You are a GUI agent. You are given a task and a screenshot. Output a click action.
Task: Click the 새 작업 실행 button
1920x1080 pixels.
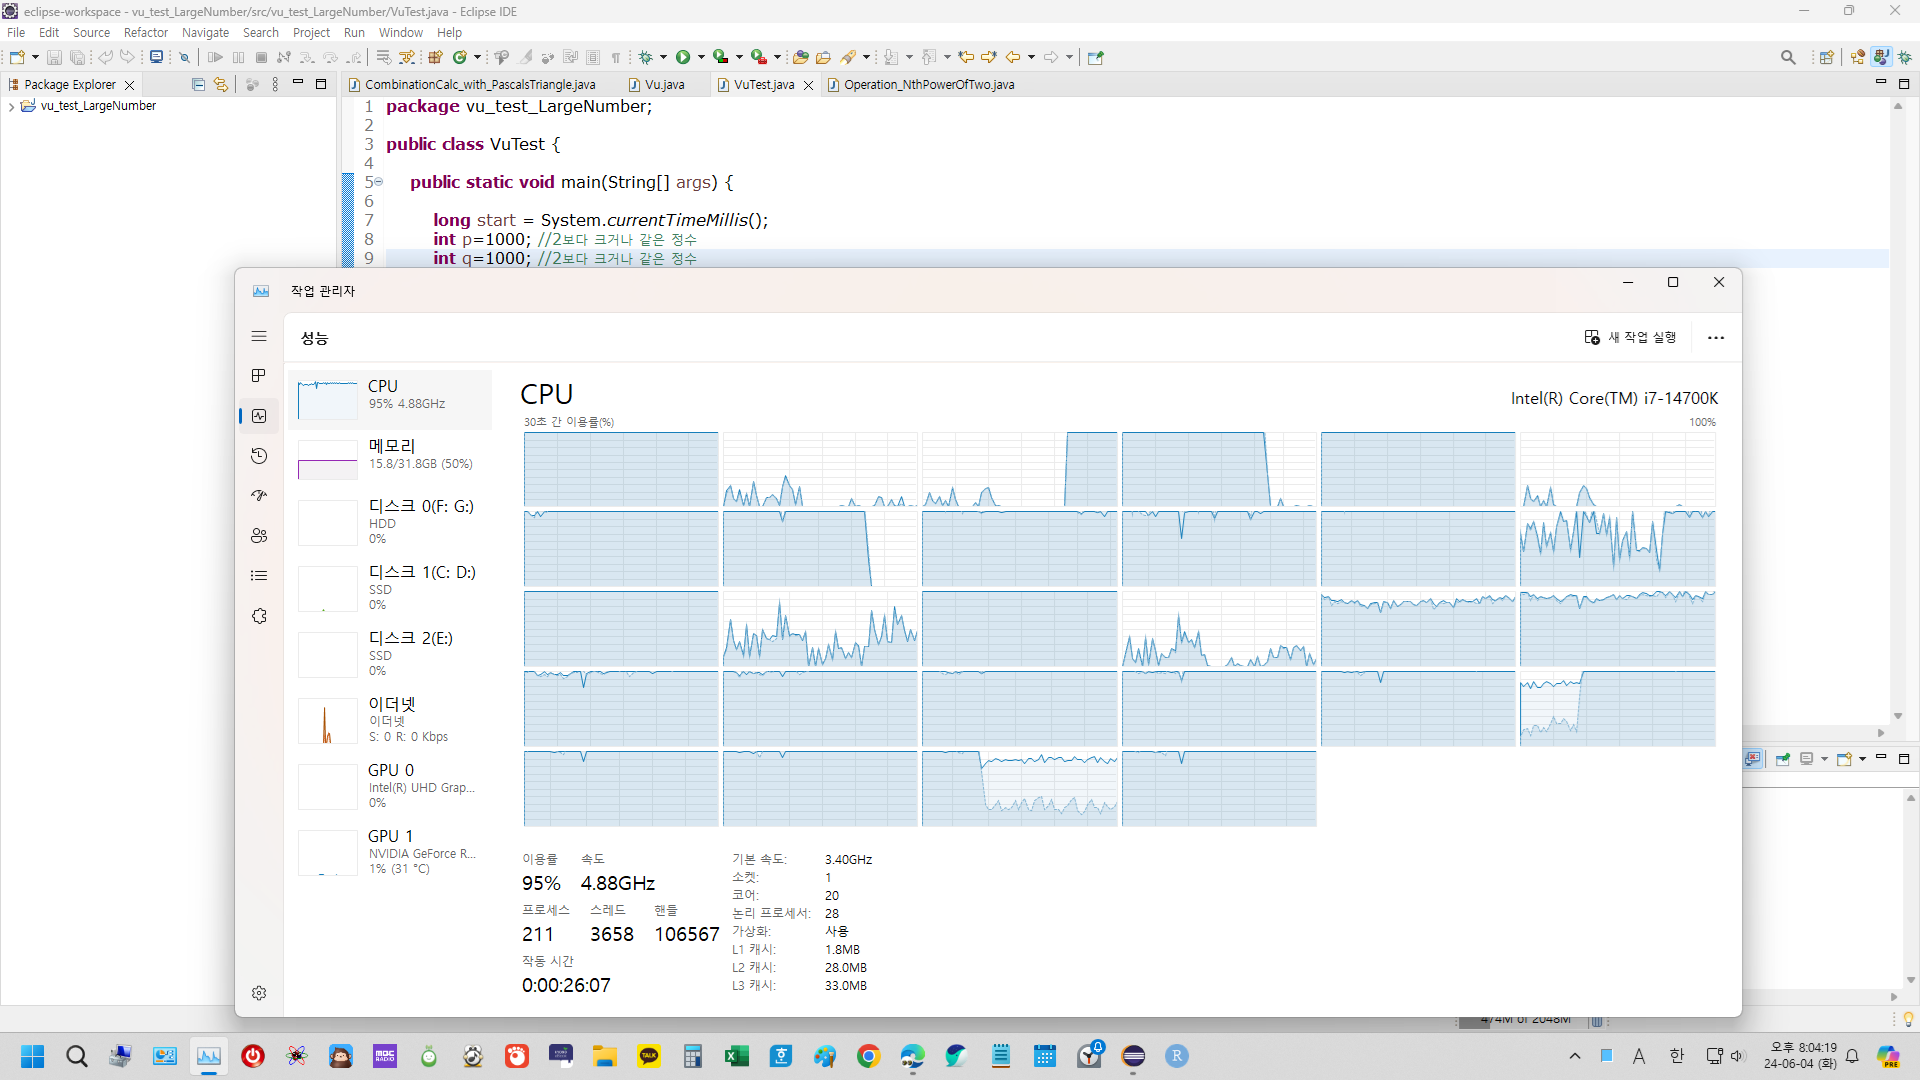coord(1630,338)
